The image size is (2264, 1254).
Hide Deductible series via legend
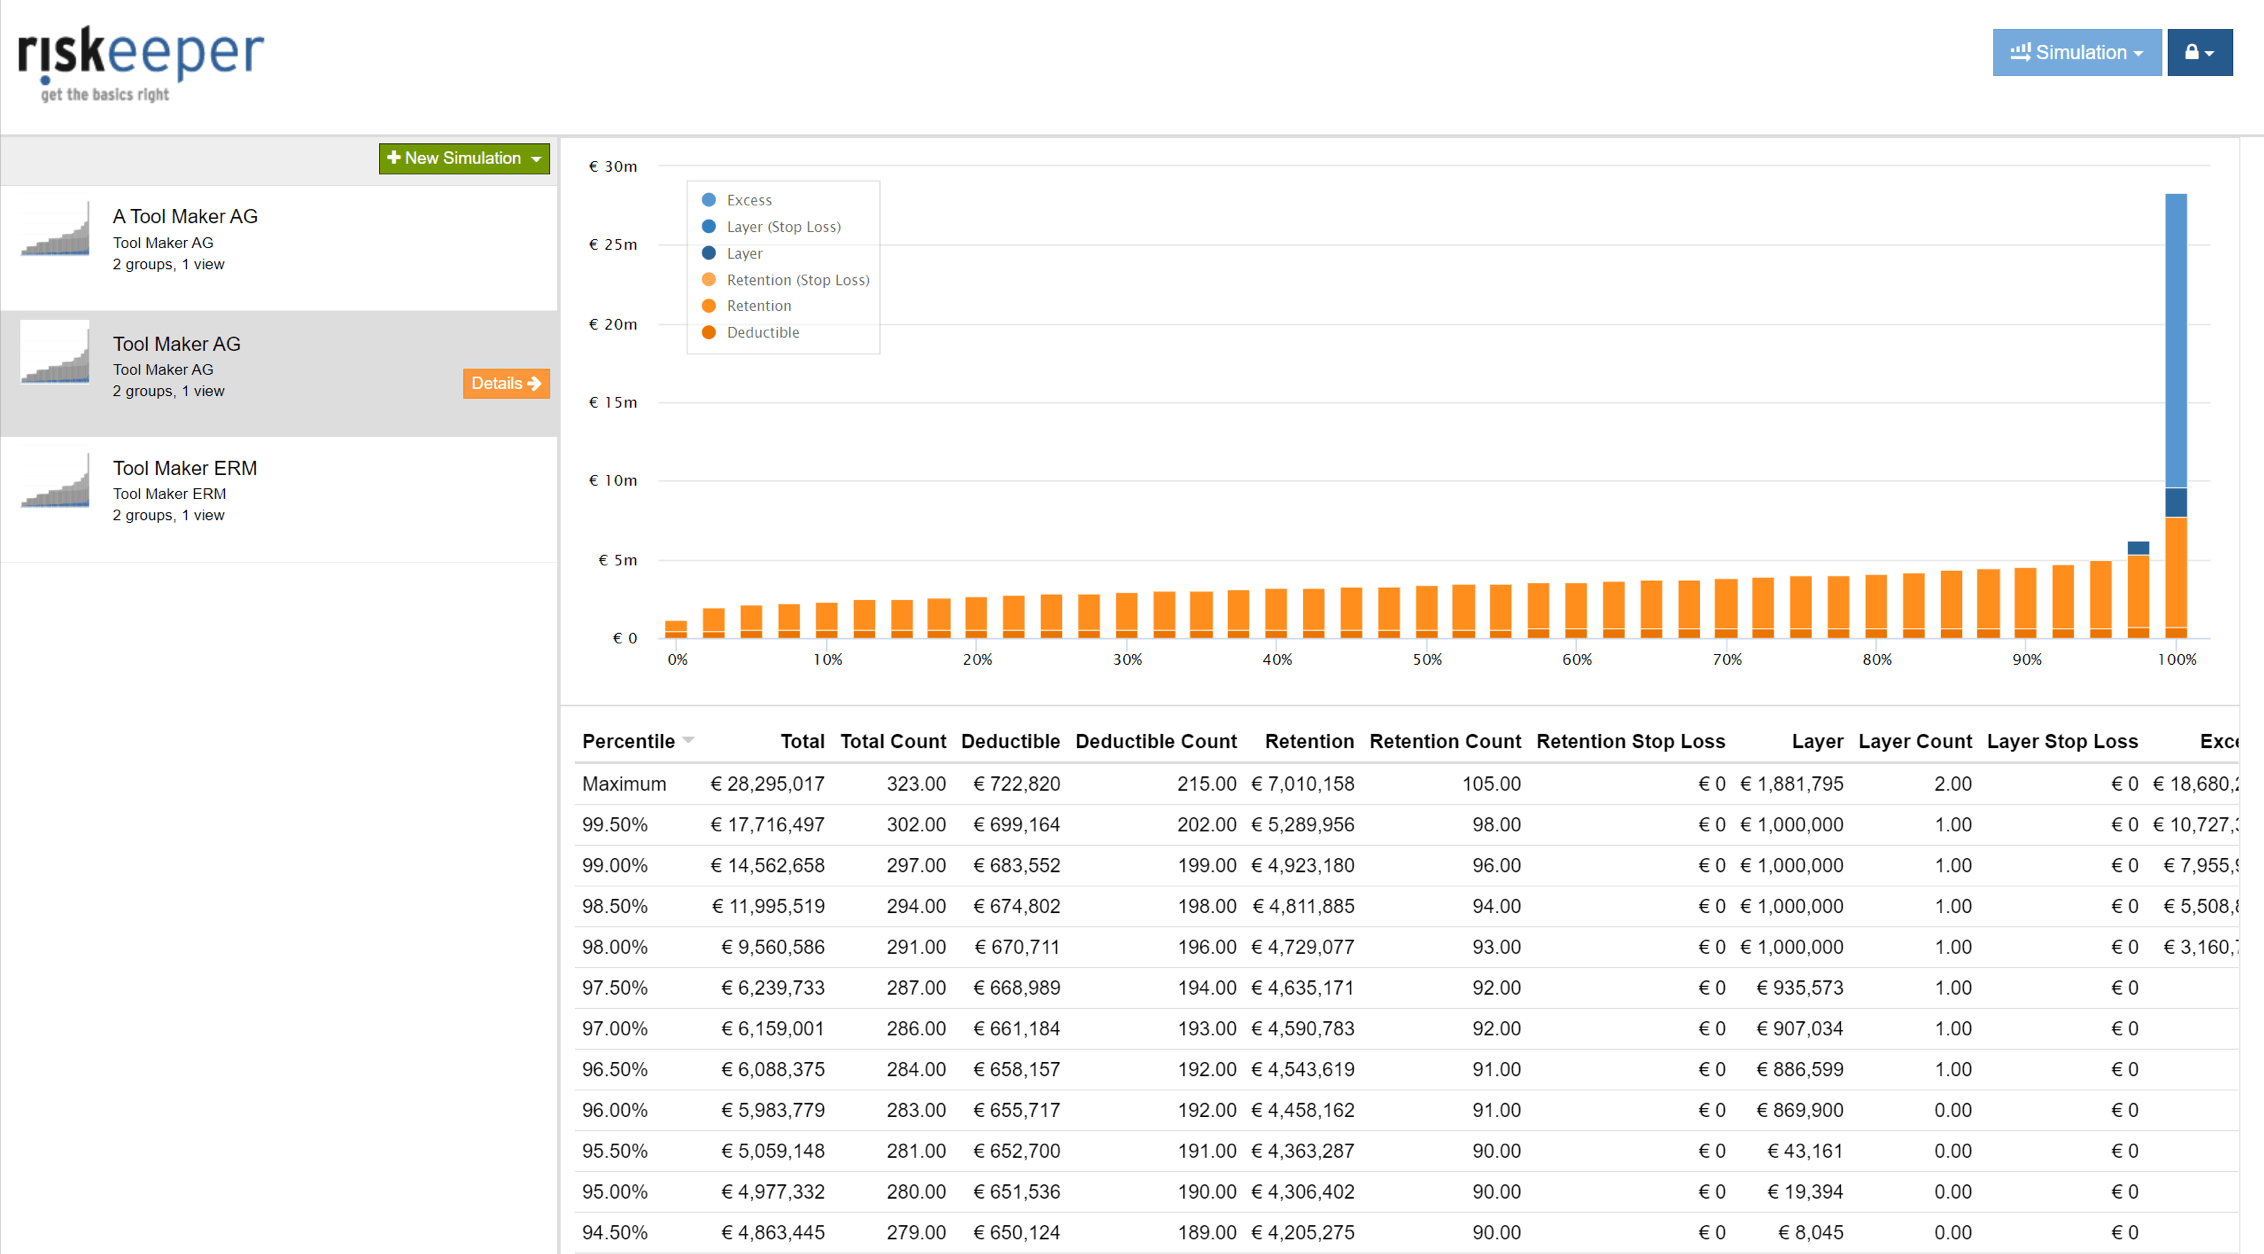762,333
